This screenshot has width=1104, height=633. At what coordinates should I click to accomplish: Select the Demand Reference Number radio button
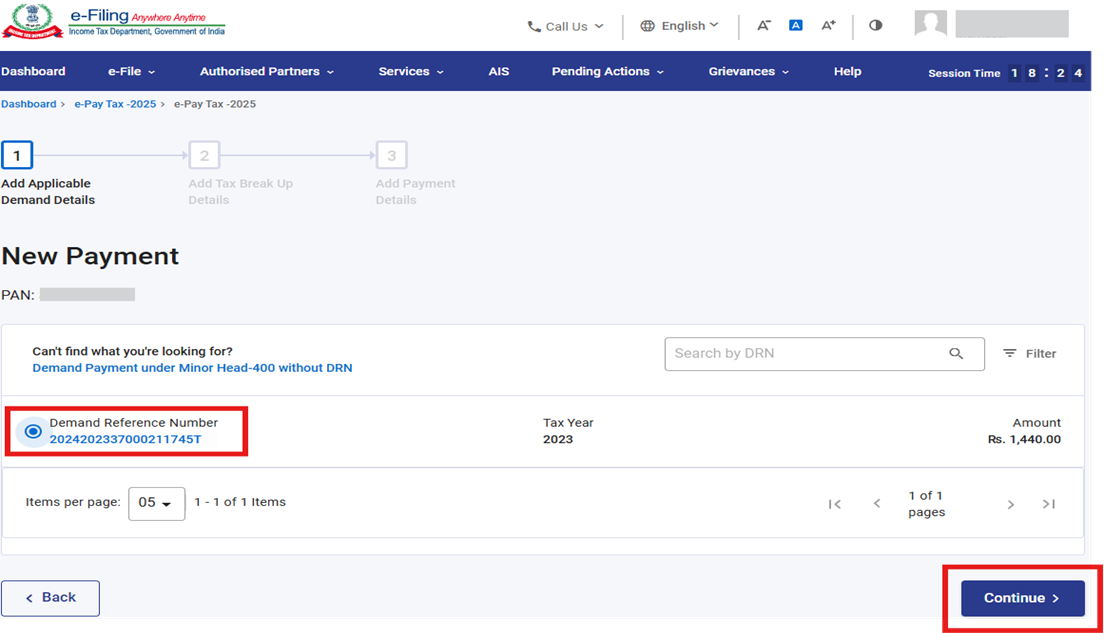33,431
